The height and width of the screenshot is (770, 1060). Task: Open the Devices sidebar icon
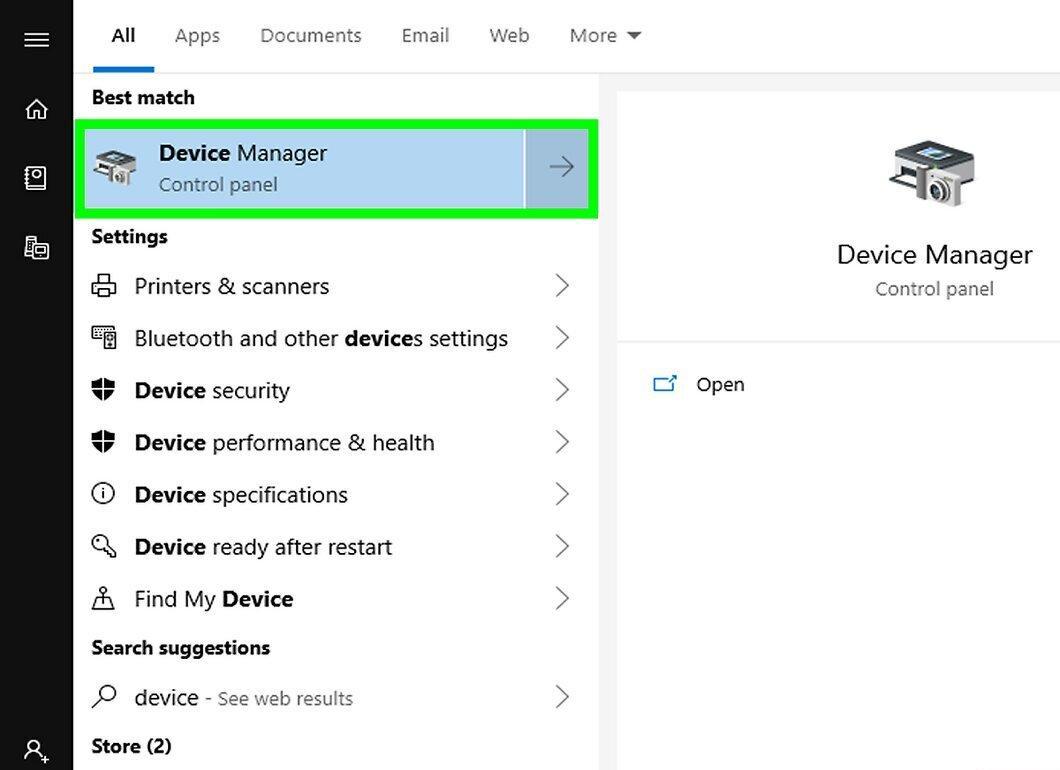click(37, 247)
